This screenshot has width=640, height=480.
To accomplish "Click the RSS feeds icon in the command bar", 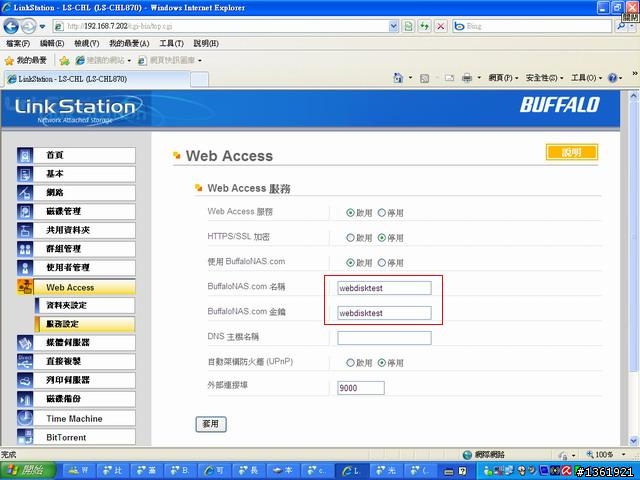I will 424,78.
